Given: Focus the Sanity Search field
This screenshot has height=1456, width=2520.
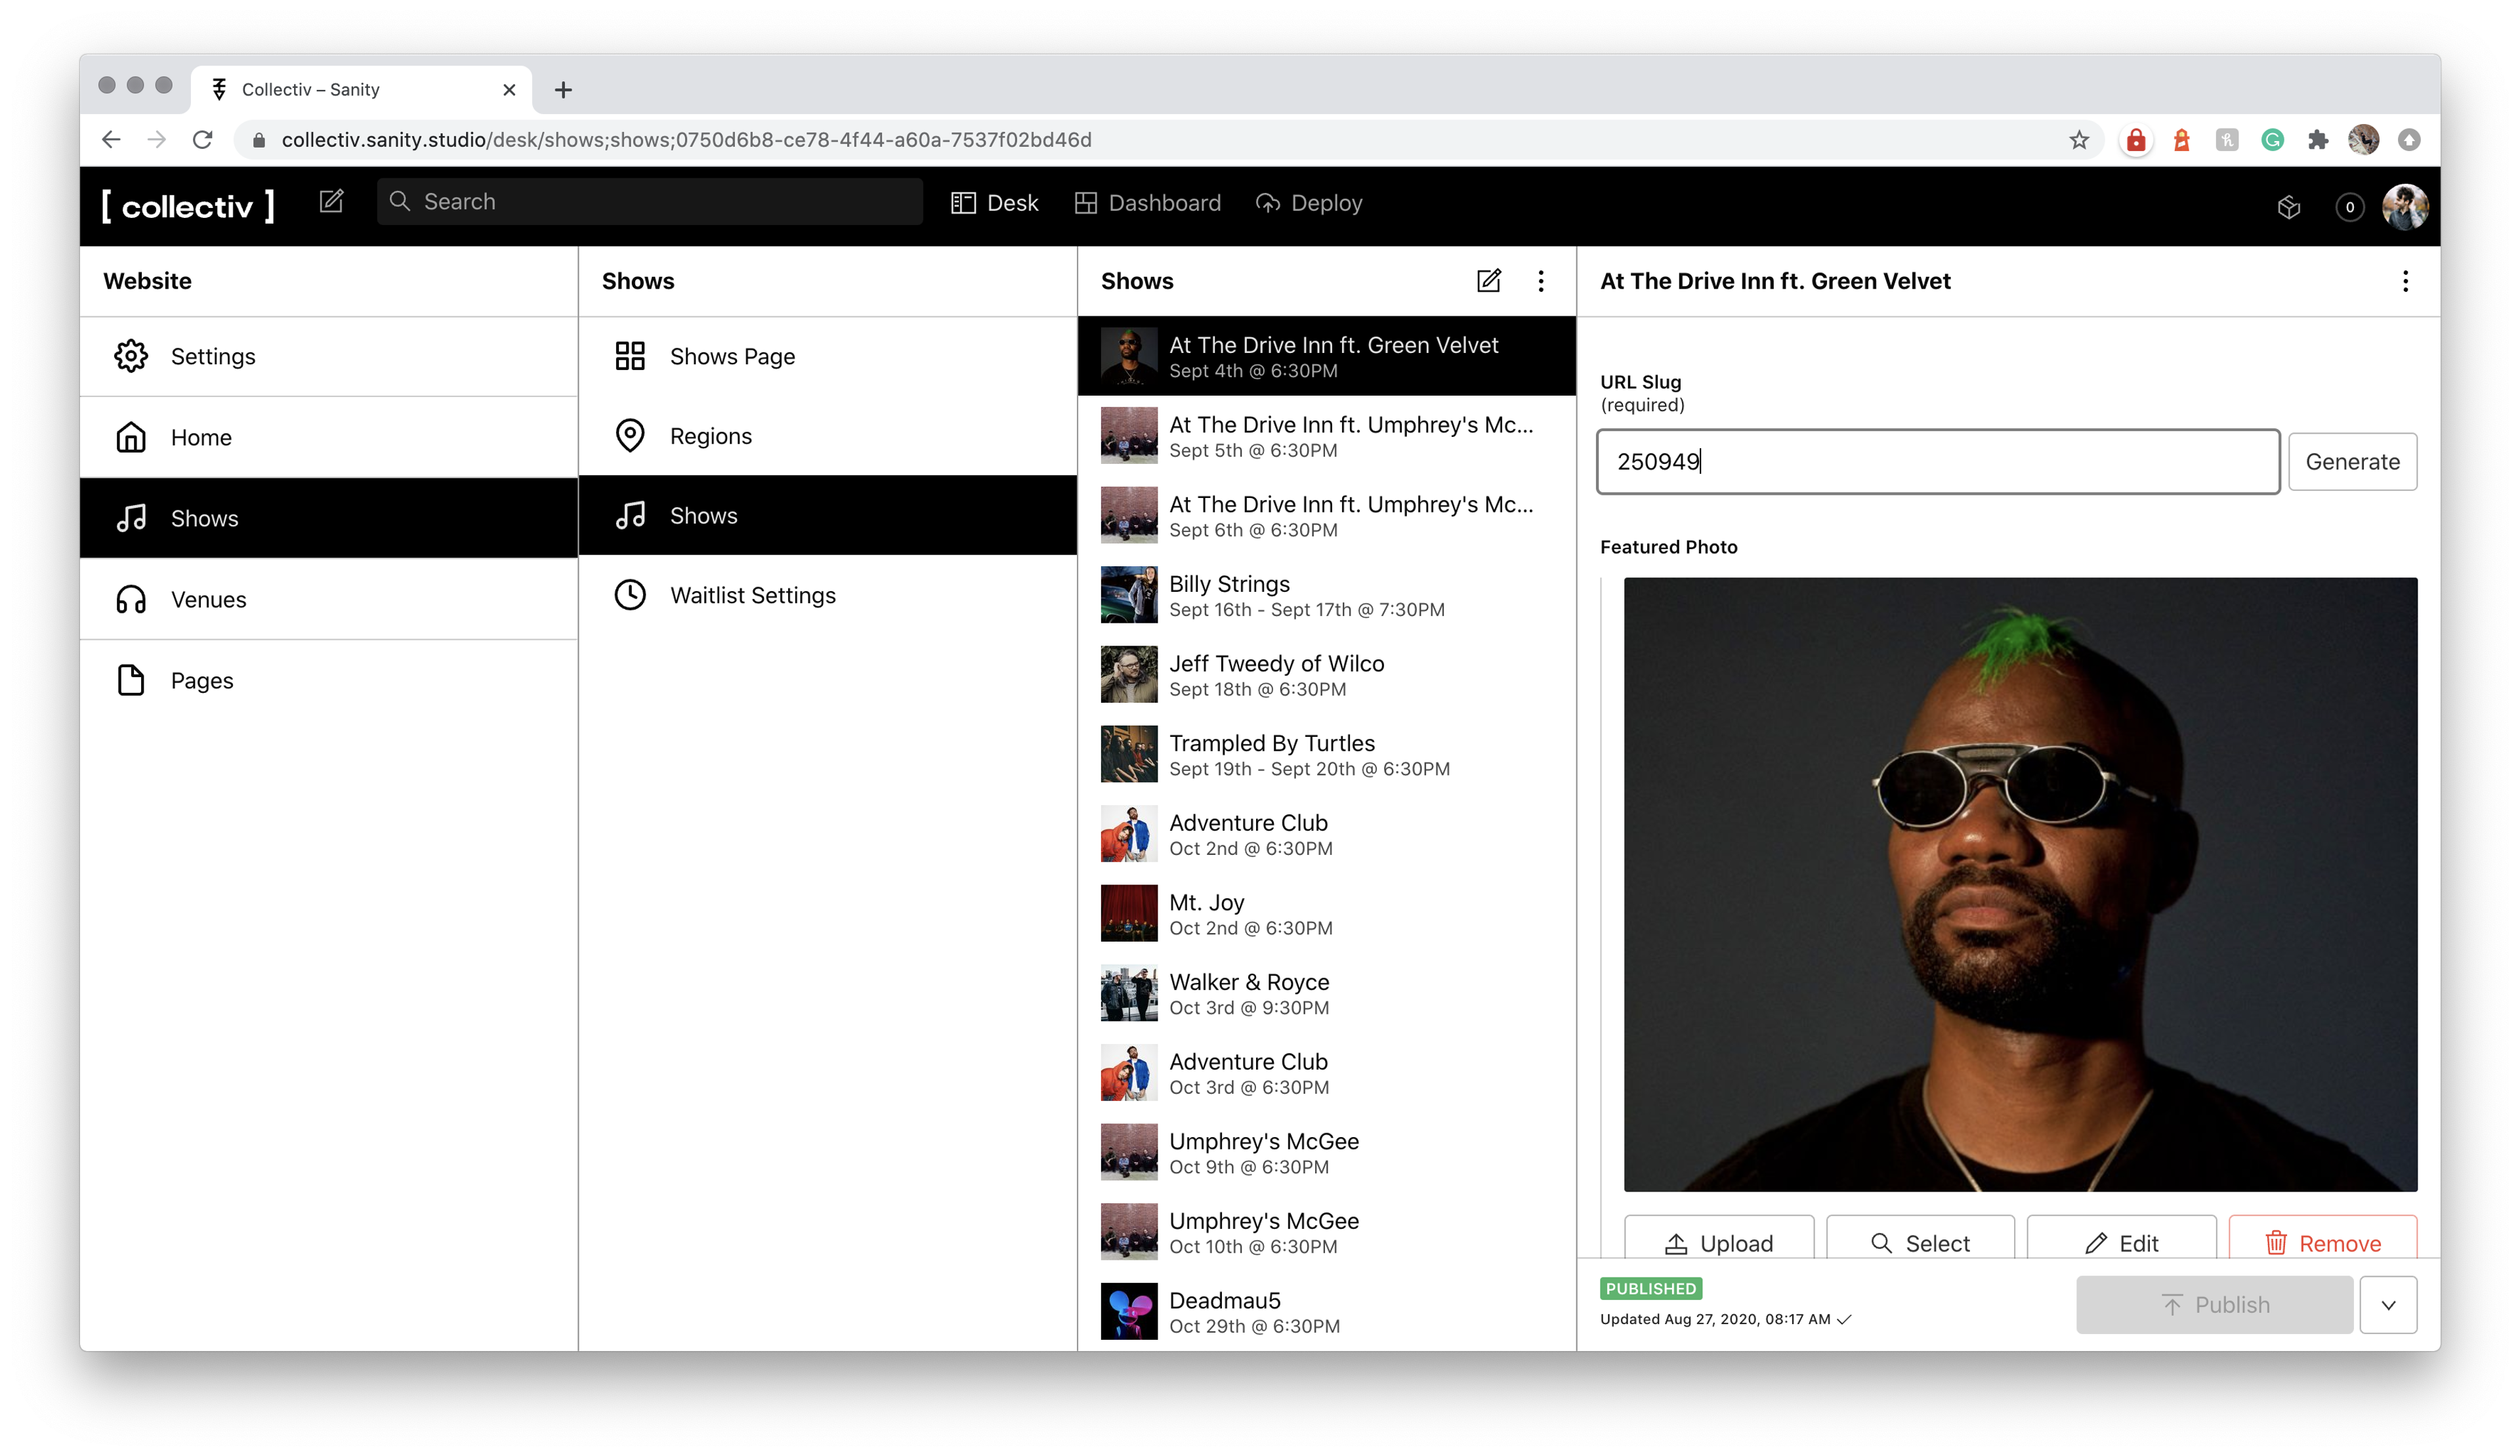Looking at the screenshot, I should point(650,202).
